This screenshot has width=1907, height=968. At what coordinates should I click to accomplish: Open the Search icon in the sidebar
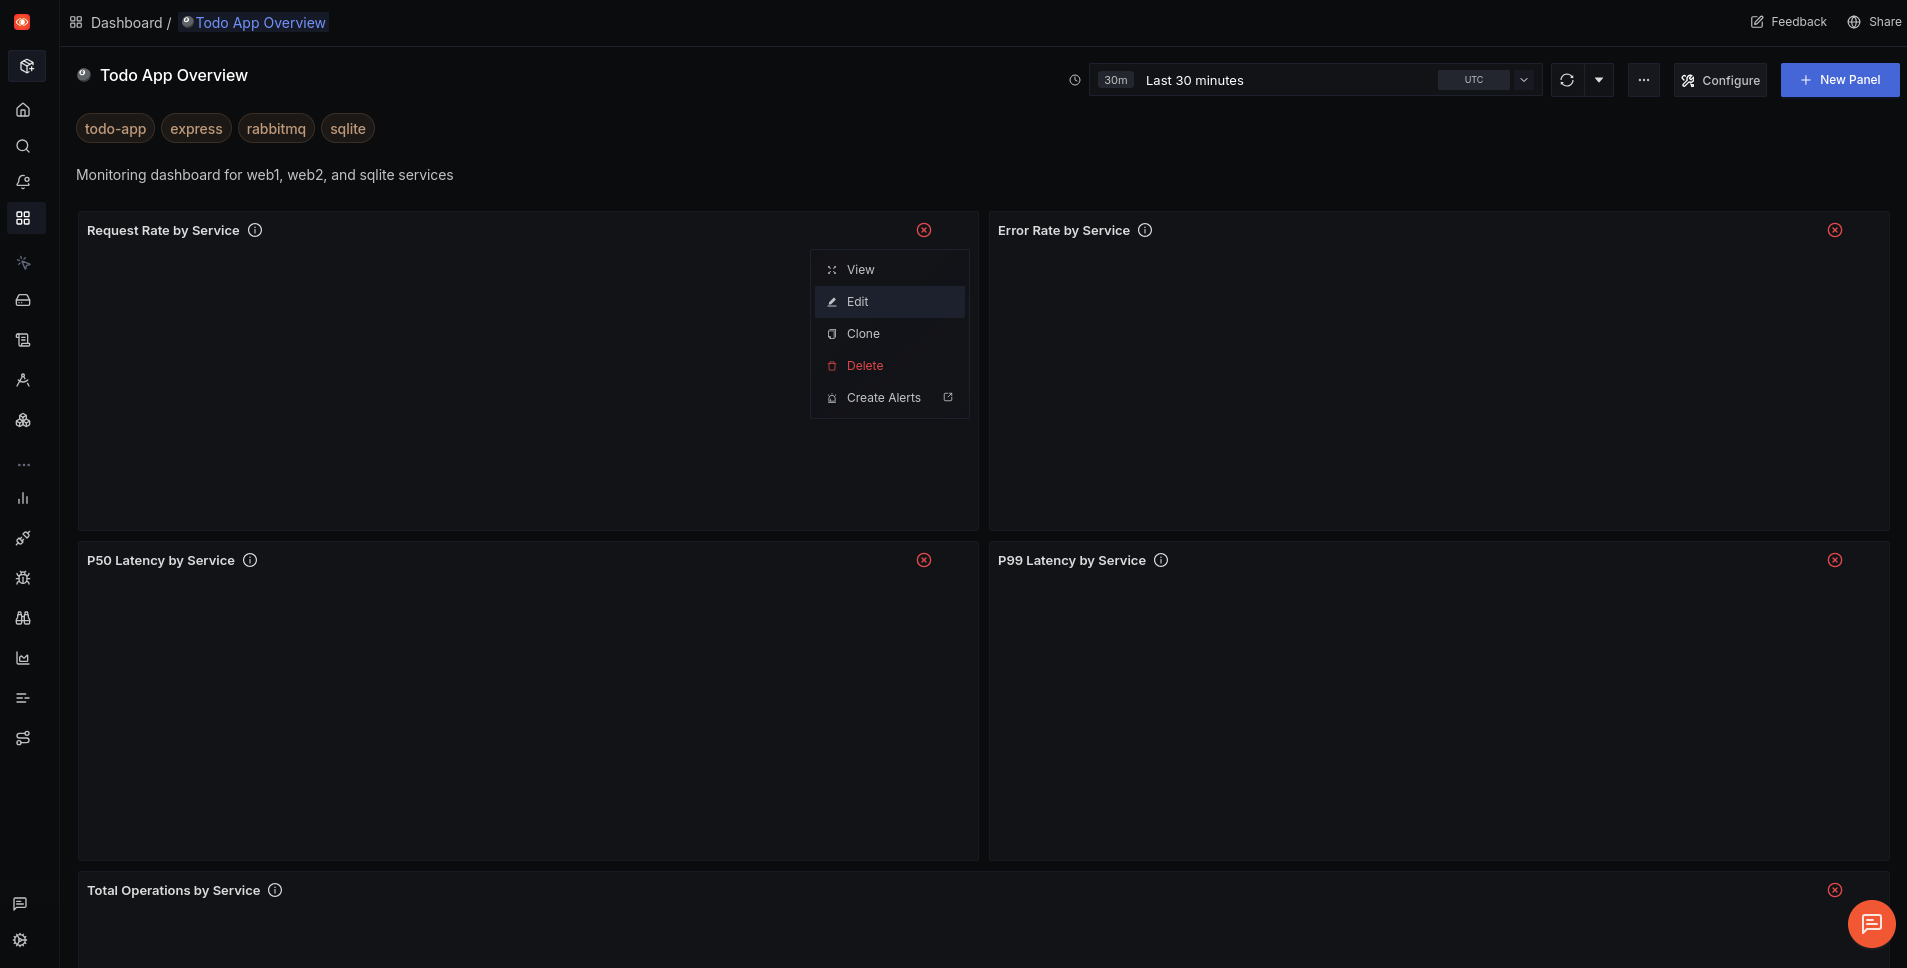pyautogui.click(x=22, y=146)
